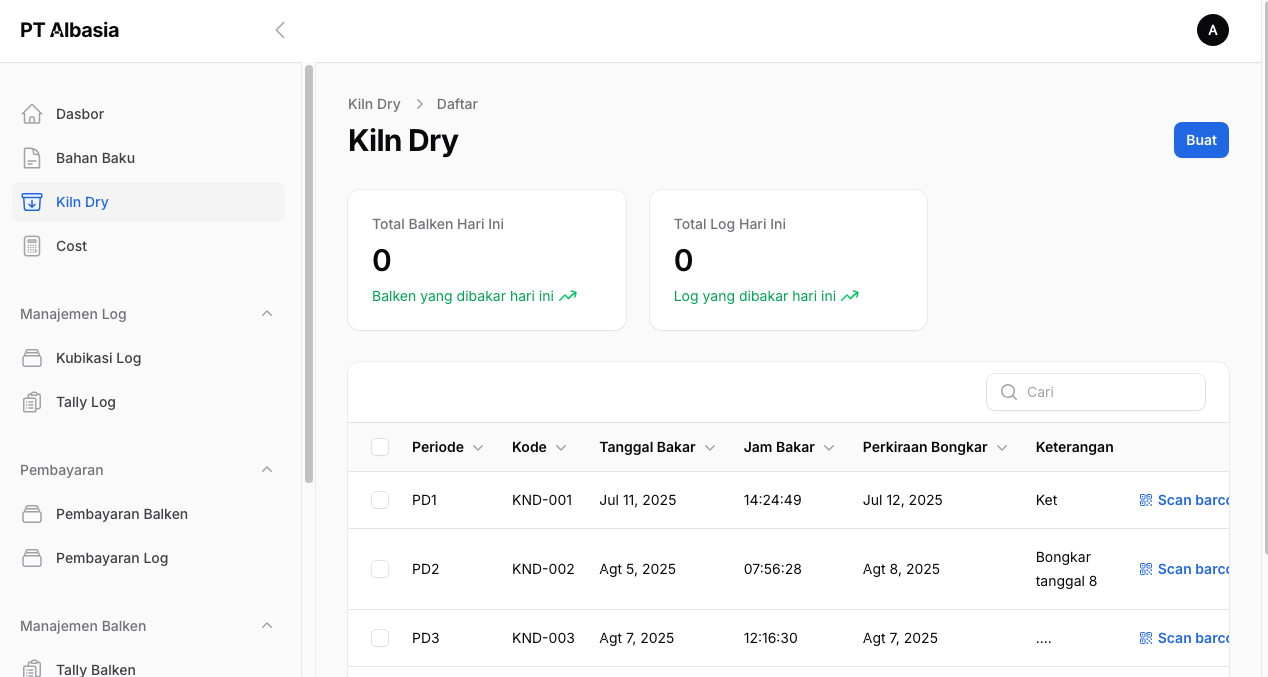Image resolution: width=1268 pixels, height=677 pixels.
Task: Click the Cost calculator icon
Action: (x=32, y=246)
